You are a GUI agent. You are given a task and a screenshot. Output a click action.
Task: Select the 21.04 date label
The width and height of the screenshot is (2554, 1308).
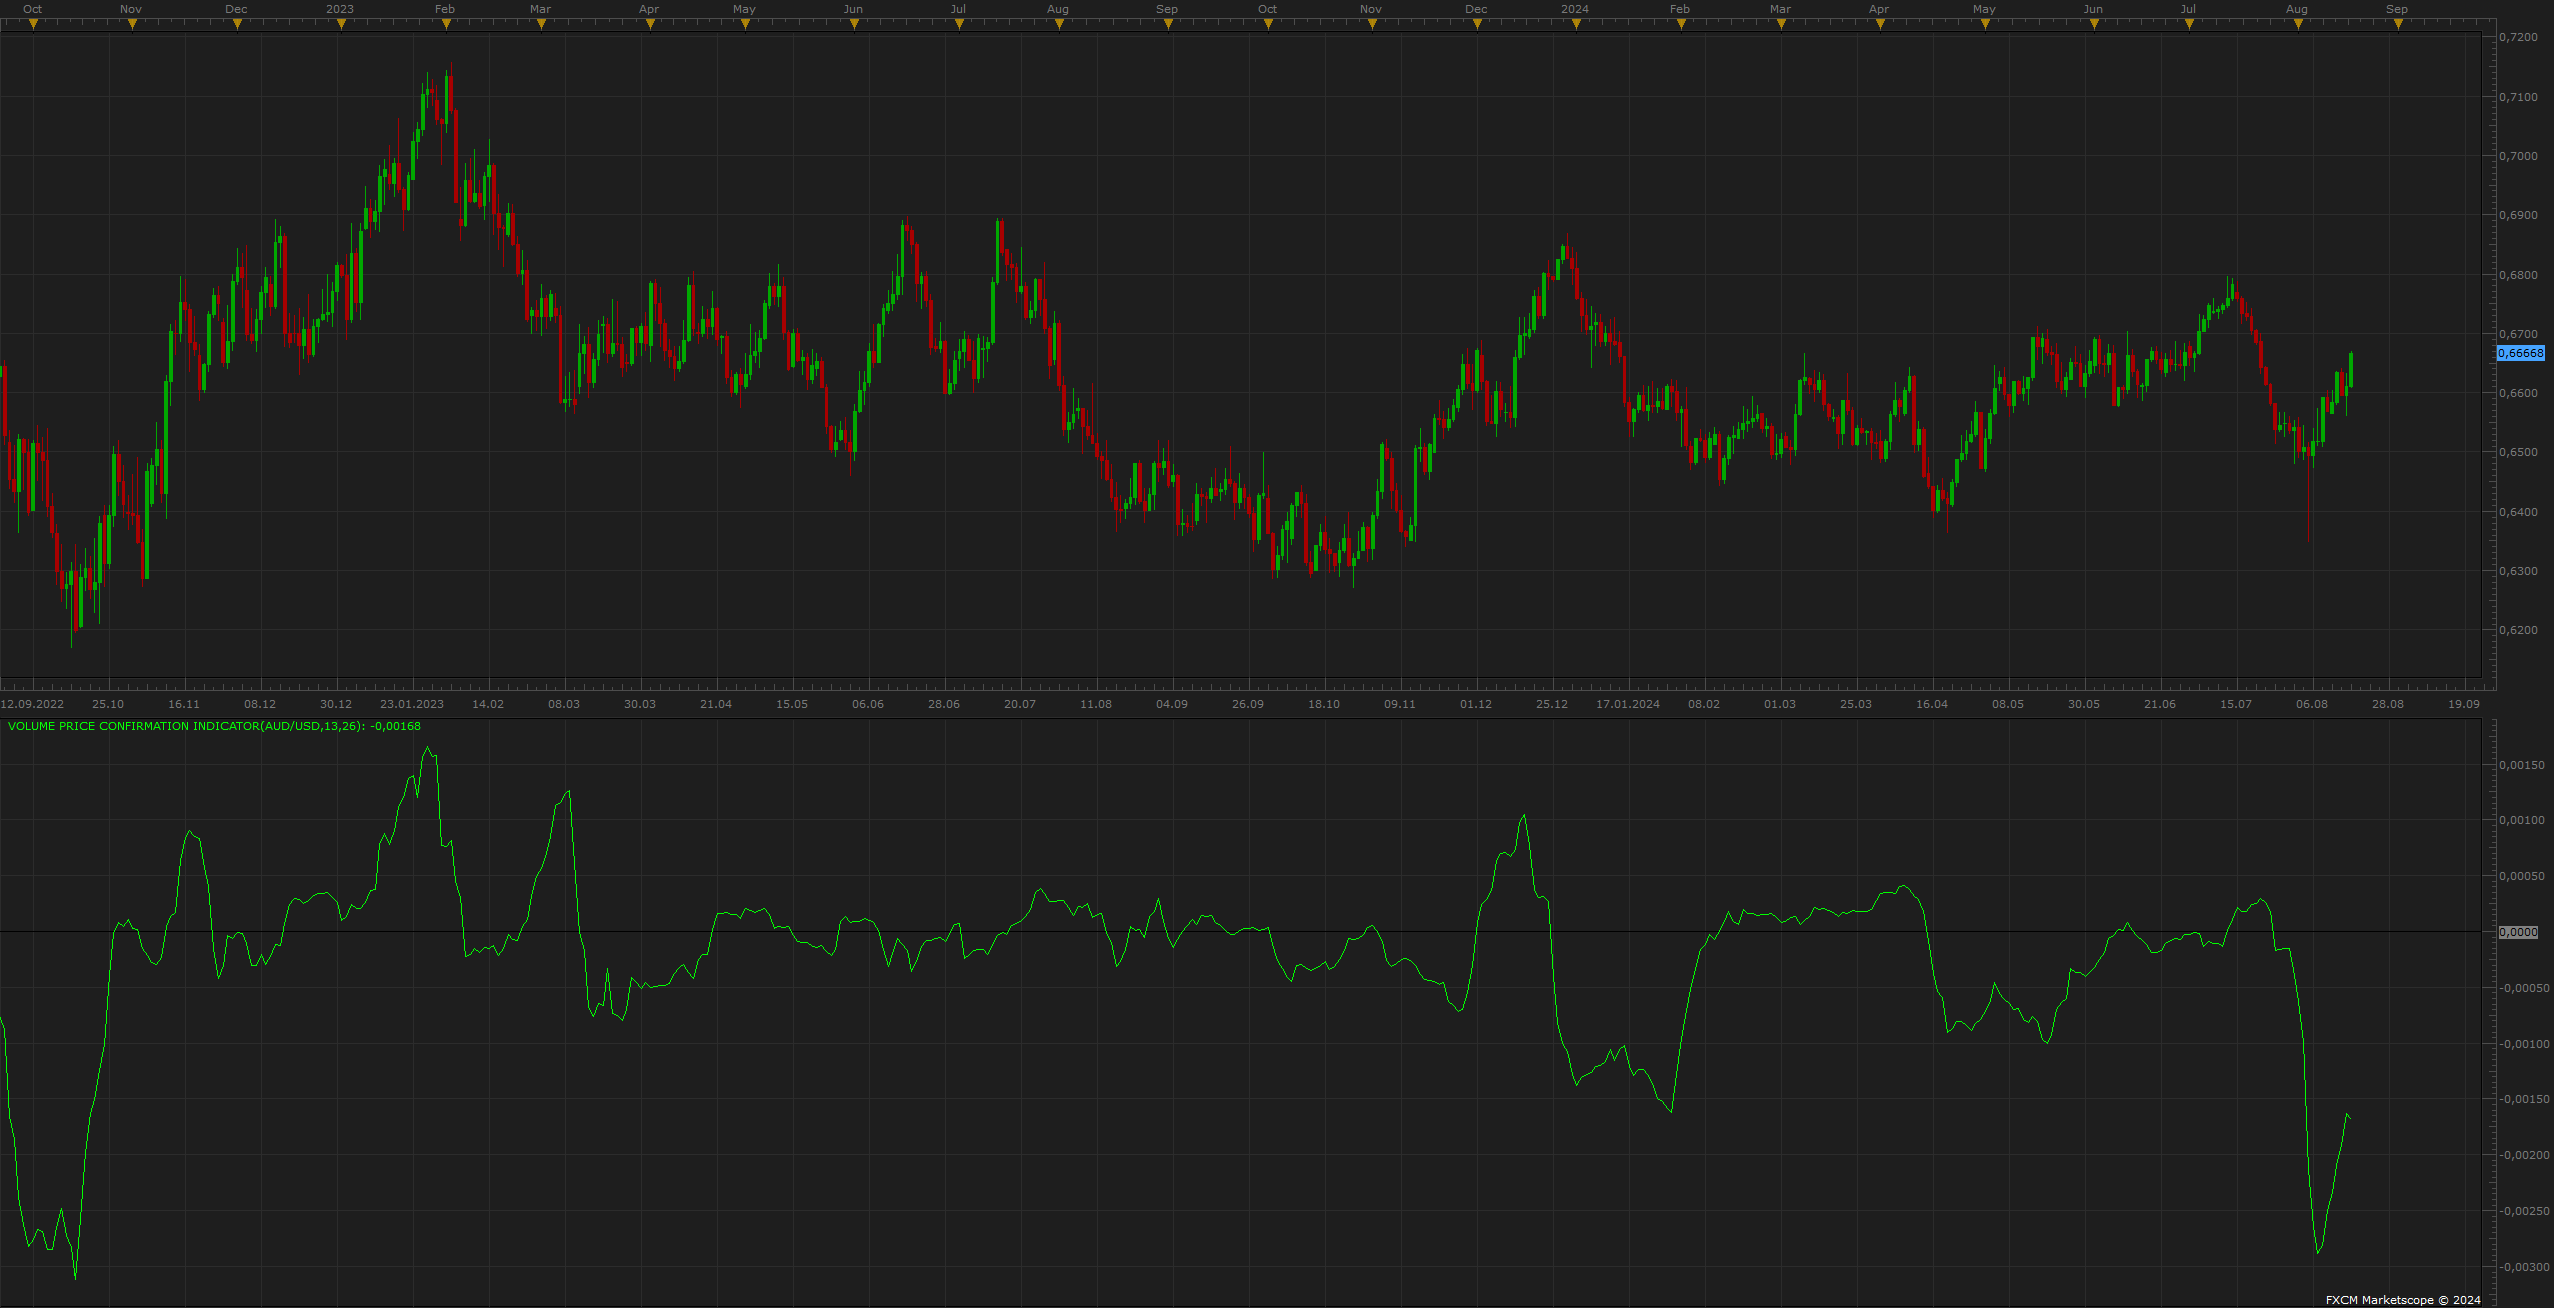716,704
